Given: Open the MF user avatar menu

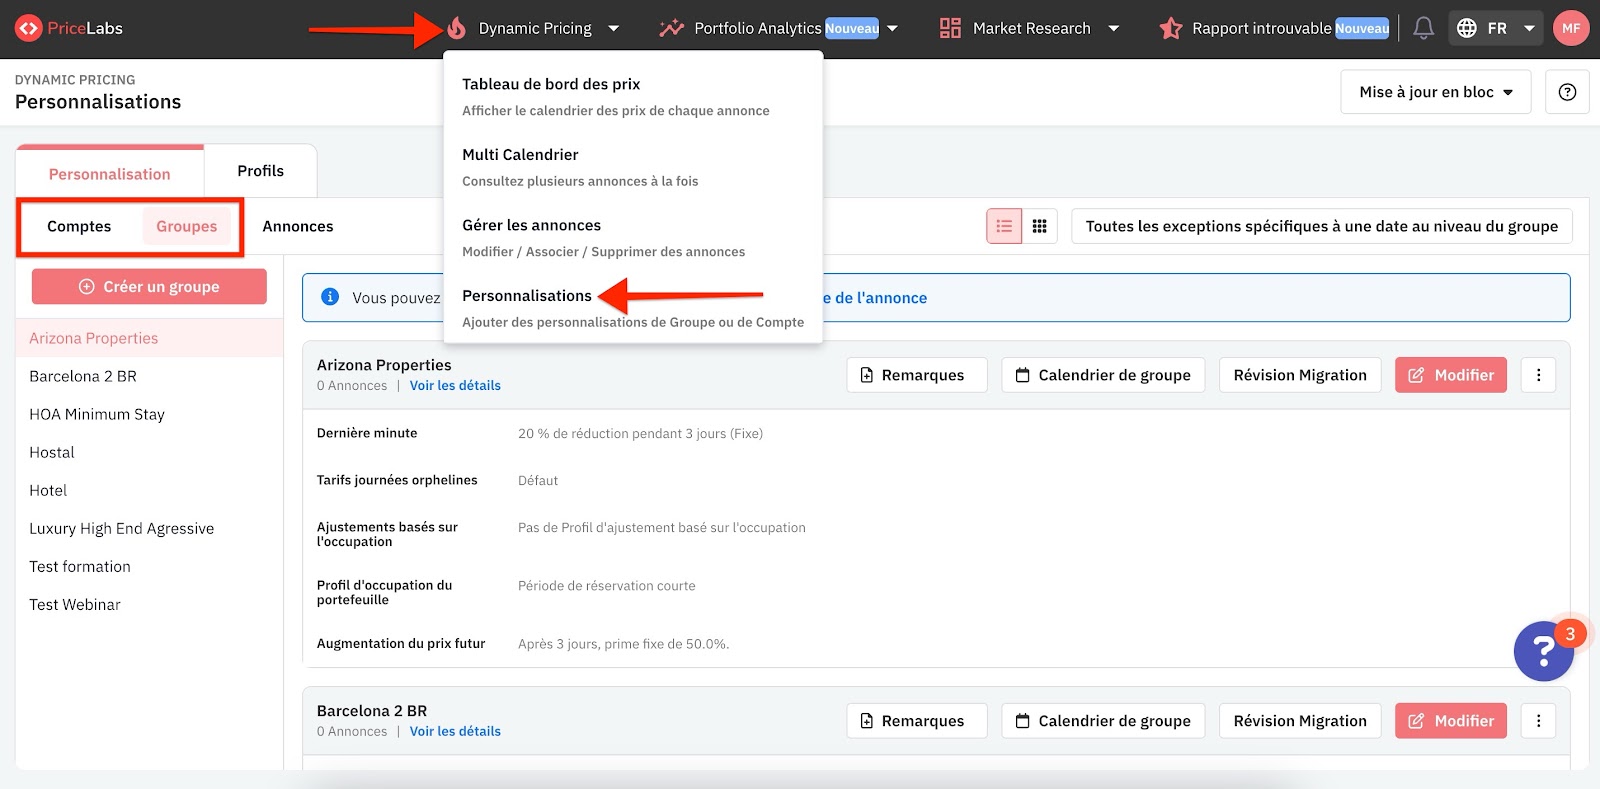Looking at the screenshot, I should tap(1571, 28).
